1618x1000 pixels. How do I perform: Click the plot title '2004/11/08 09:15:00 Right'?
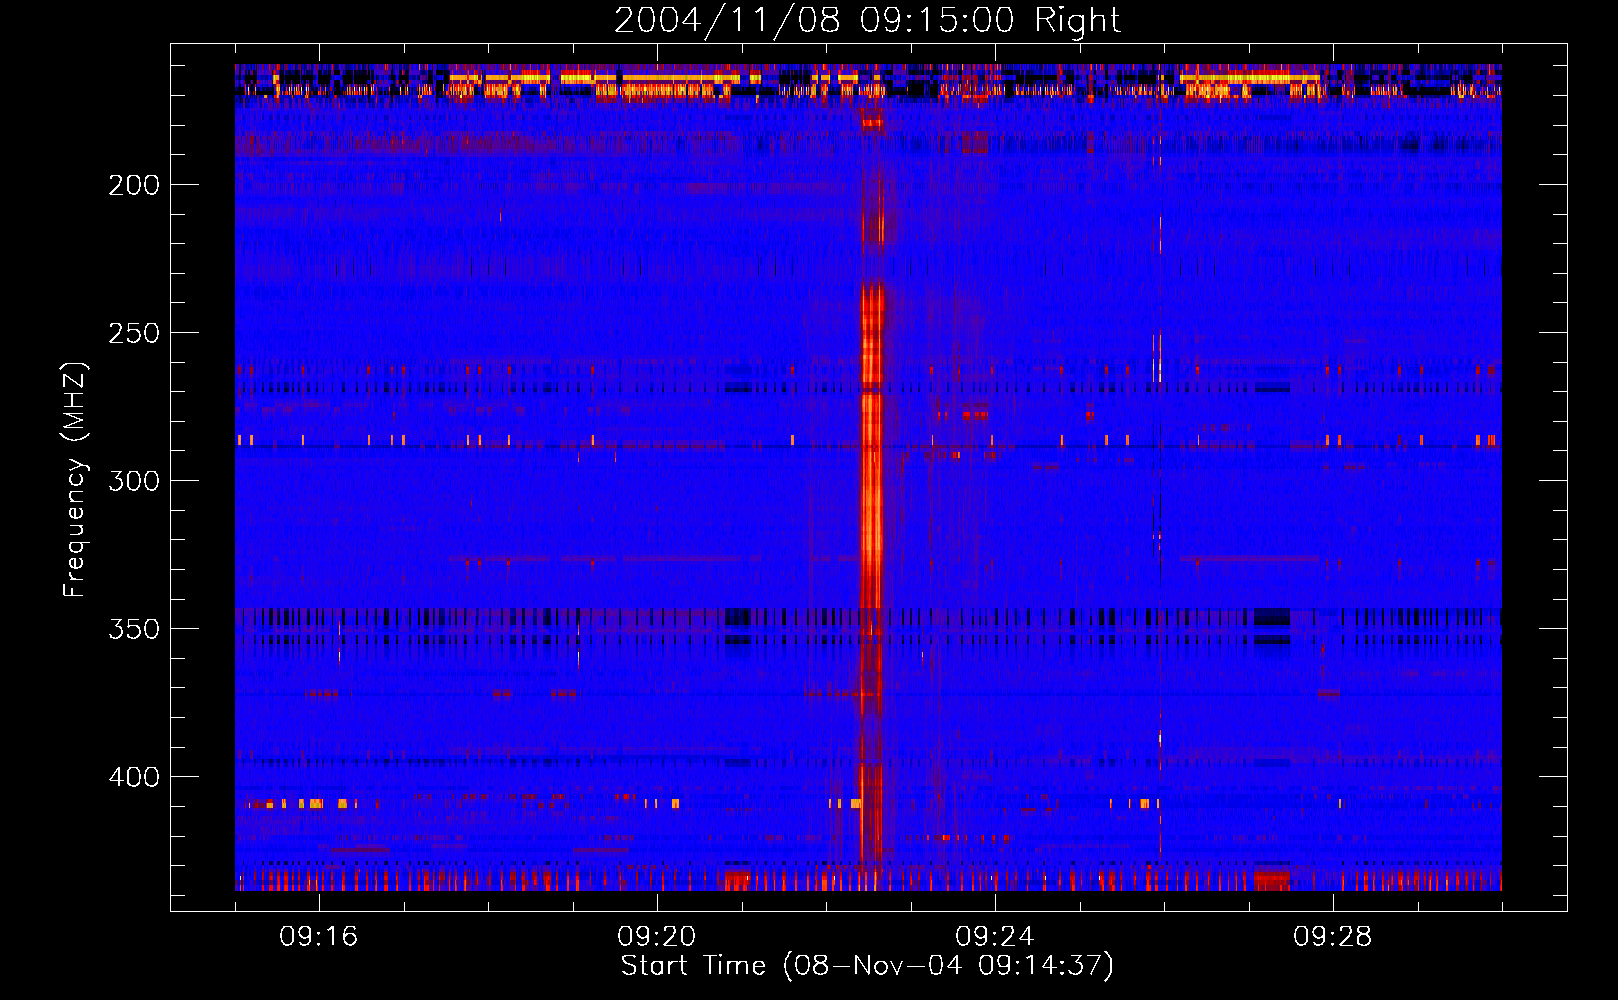coord(867,20)
